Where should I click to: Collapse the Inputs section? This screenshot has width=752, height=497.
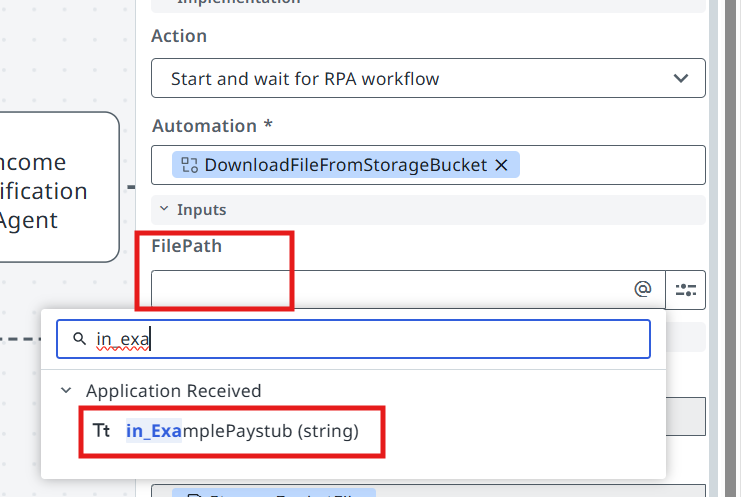[x=164, y=209]
